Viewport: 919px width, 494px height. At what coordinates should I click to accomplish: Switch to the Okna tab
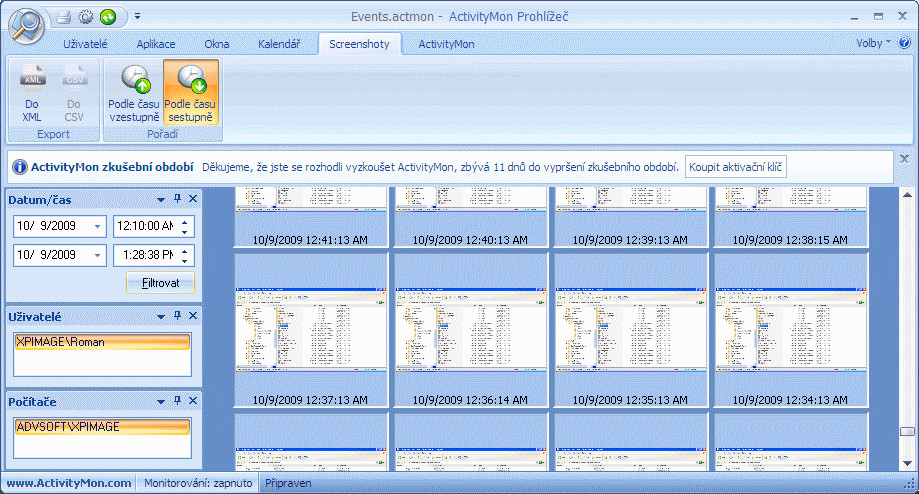click(x=217, y=44)
